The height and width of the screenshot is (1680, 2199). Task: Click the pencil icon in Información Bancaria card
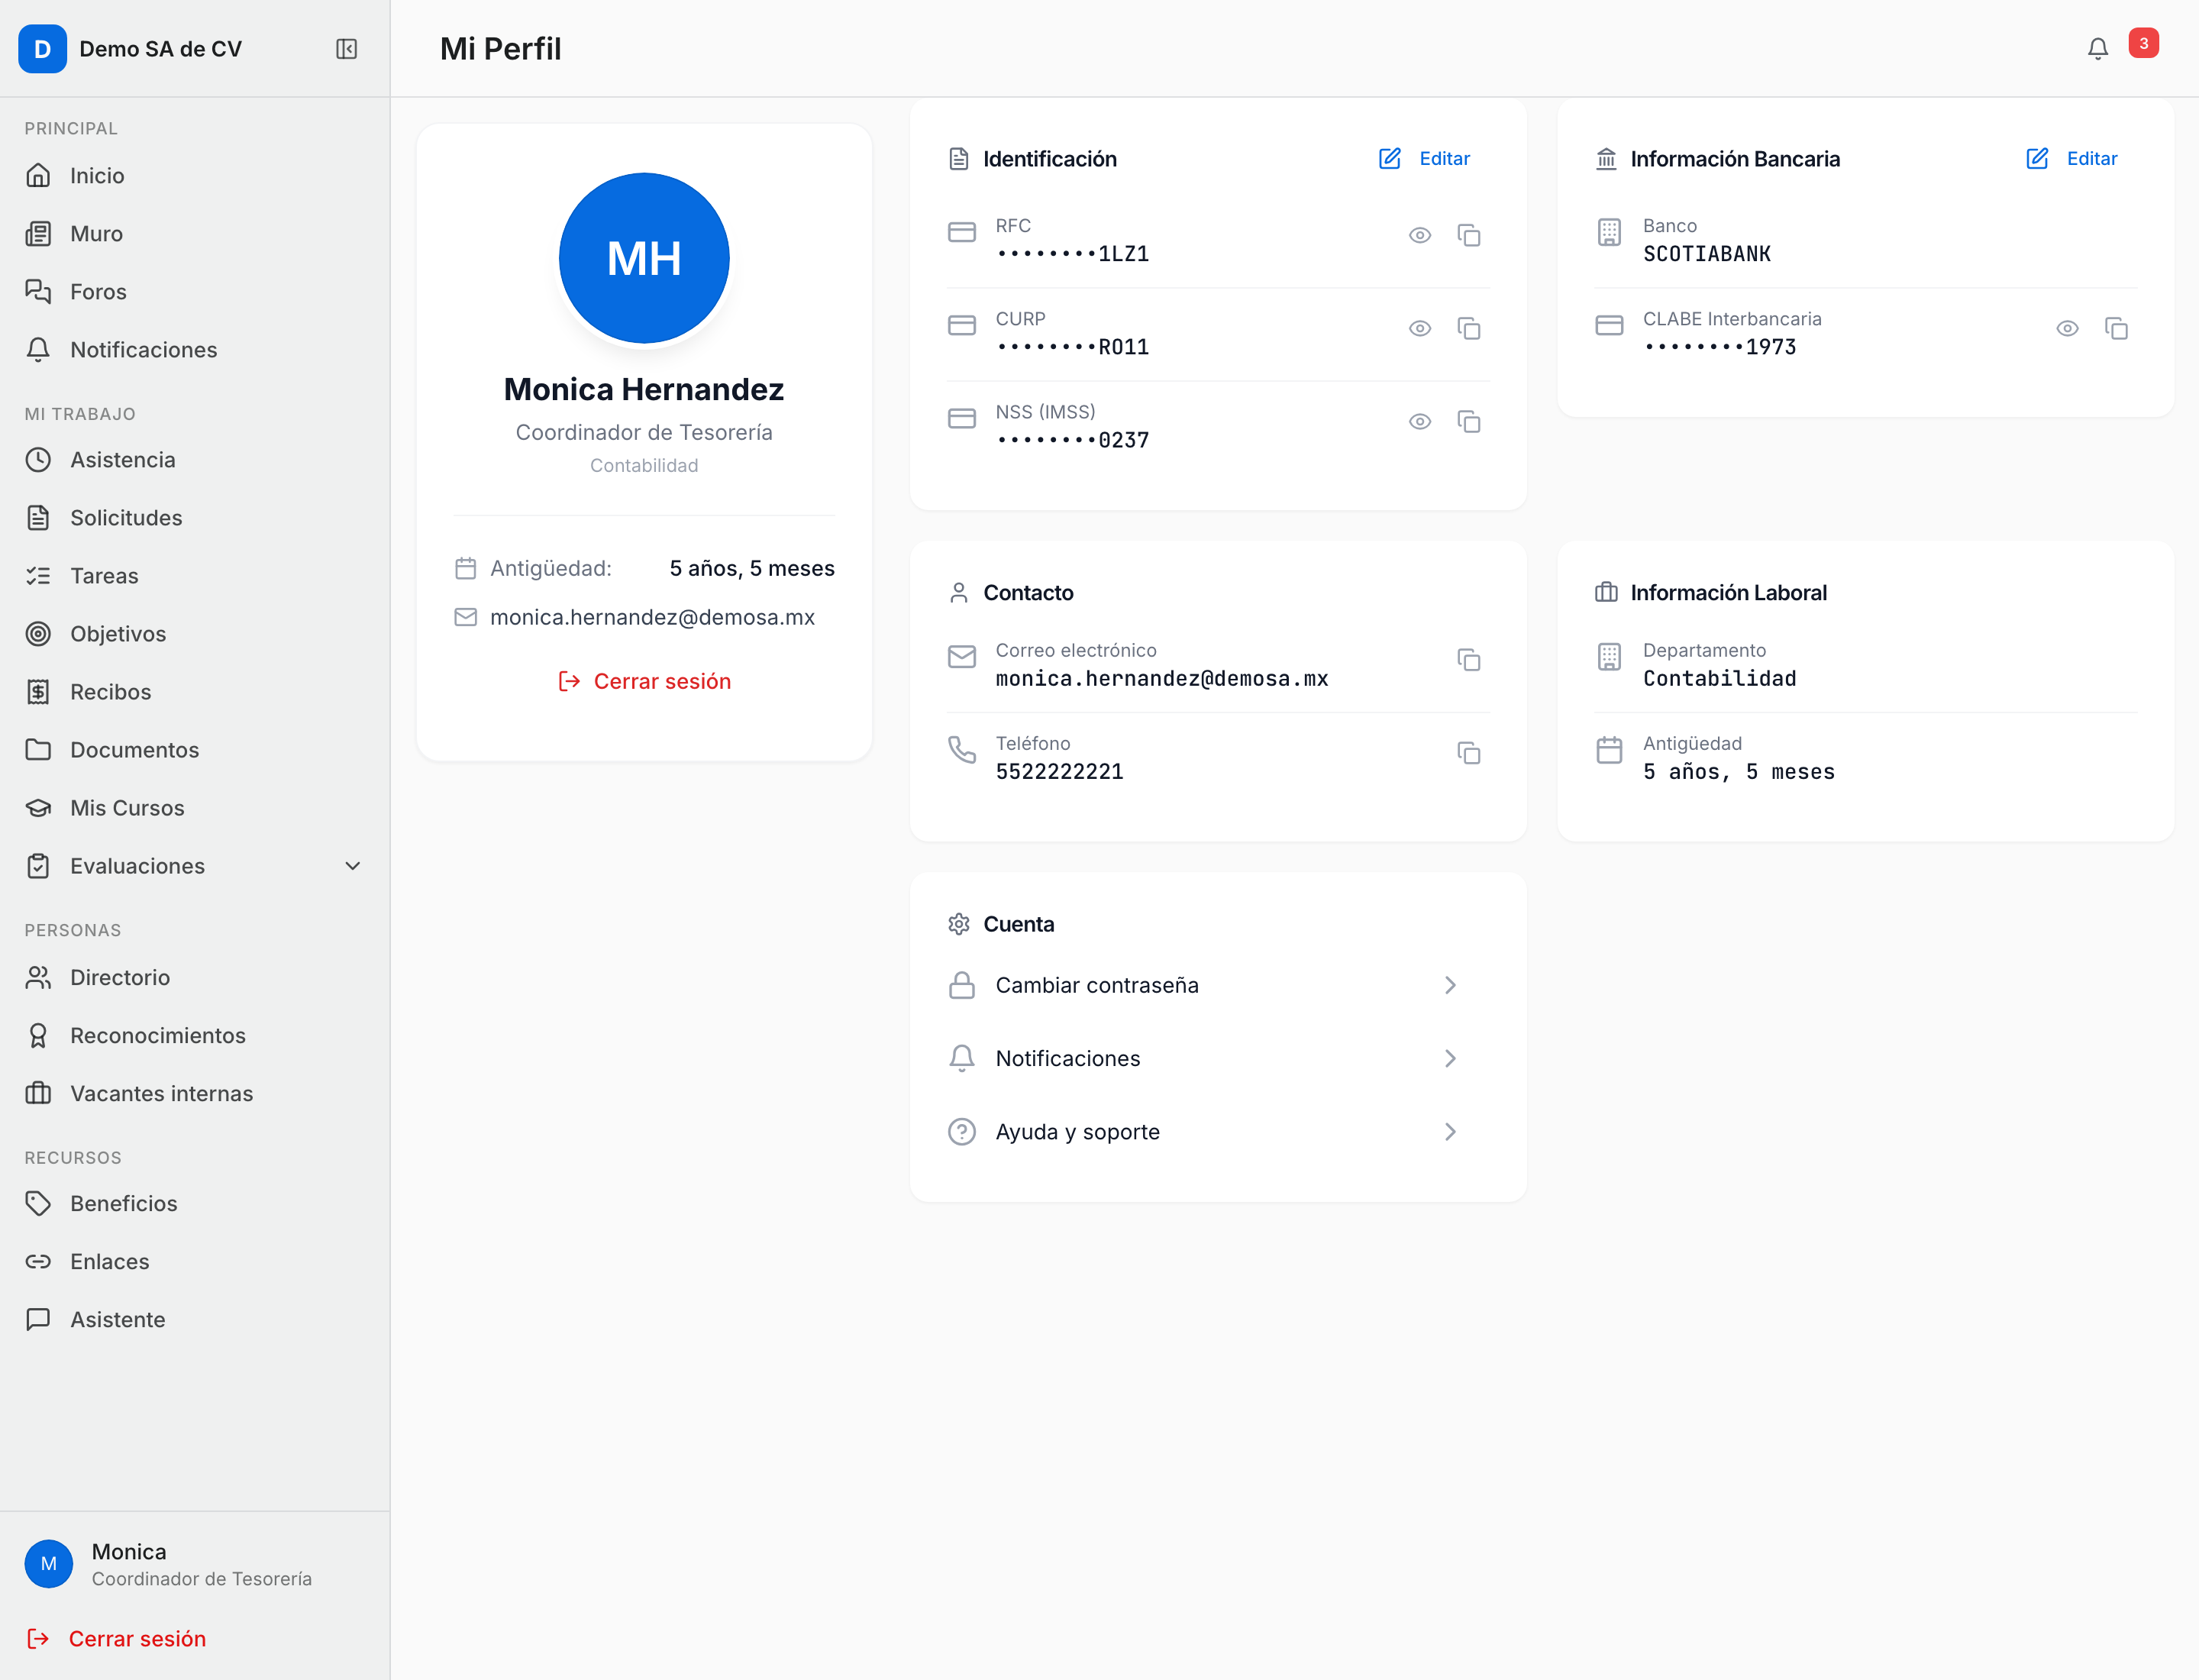[x=2036, y=158]
